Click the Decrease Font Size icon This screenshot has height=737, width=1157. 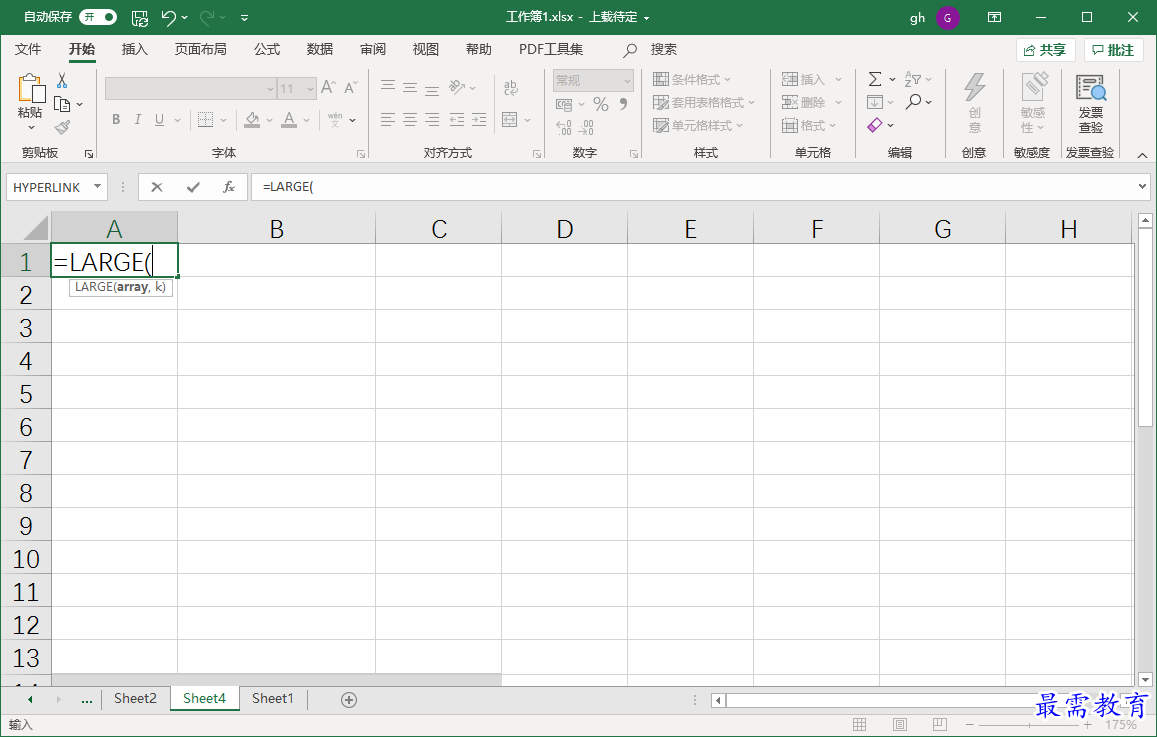coord(351,87)
